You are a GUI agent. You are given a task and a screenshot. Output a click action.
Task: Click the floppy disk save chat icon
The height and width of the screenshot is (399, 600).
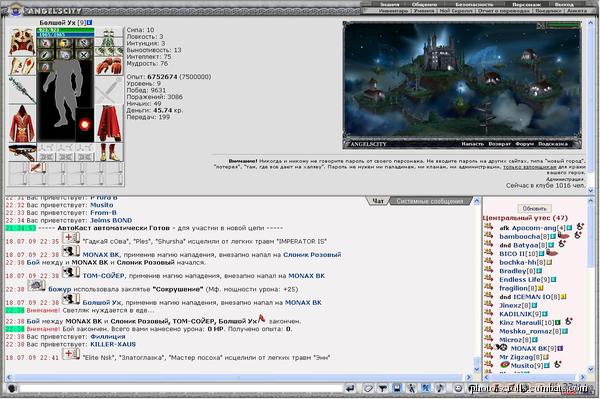[x=397, y=389]
